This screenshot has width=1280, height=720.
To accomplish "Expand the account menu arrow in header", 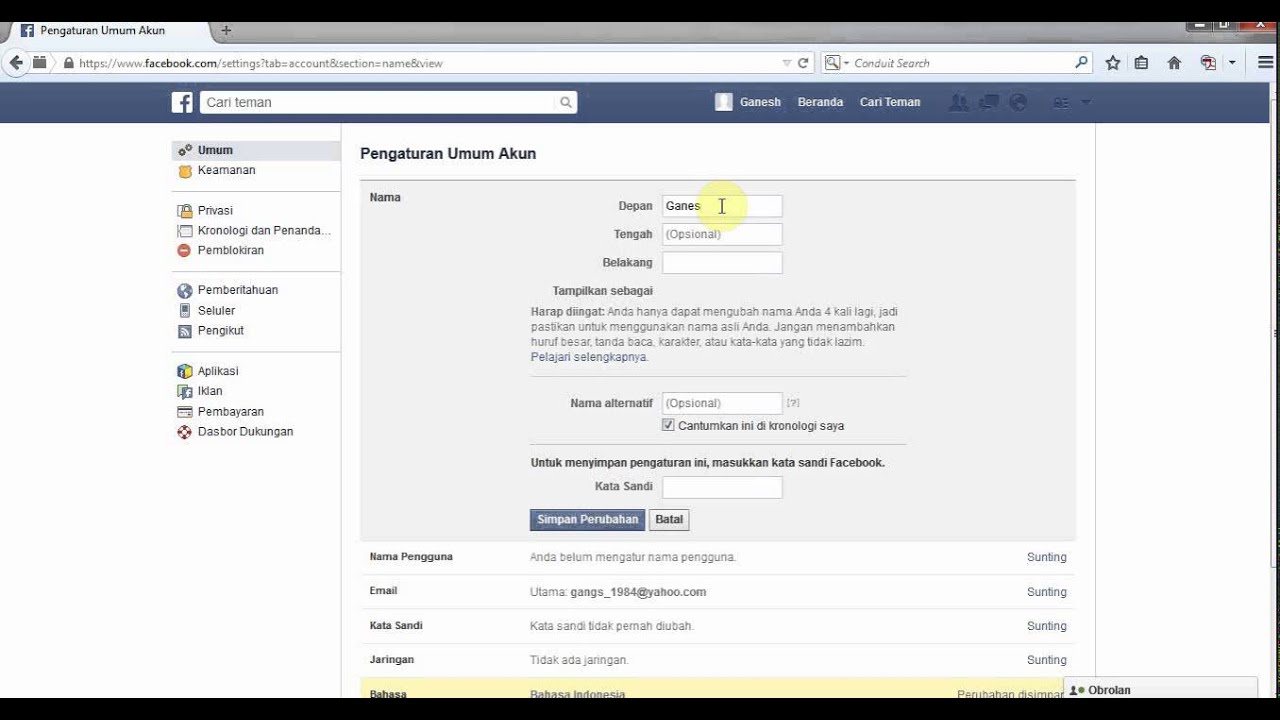I will pyautogui.click(x=1086, y=102).
